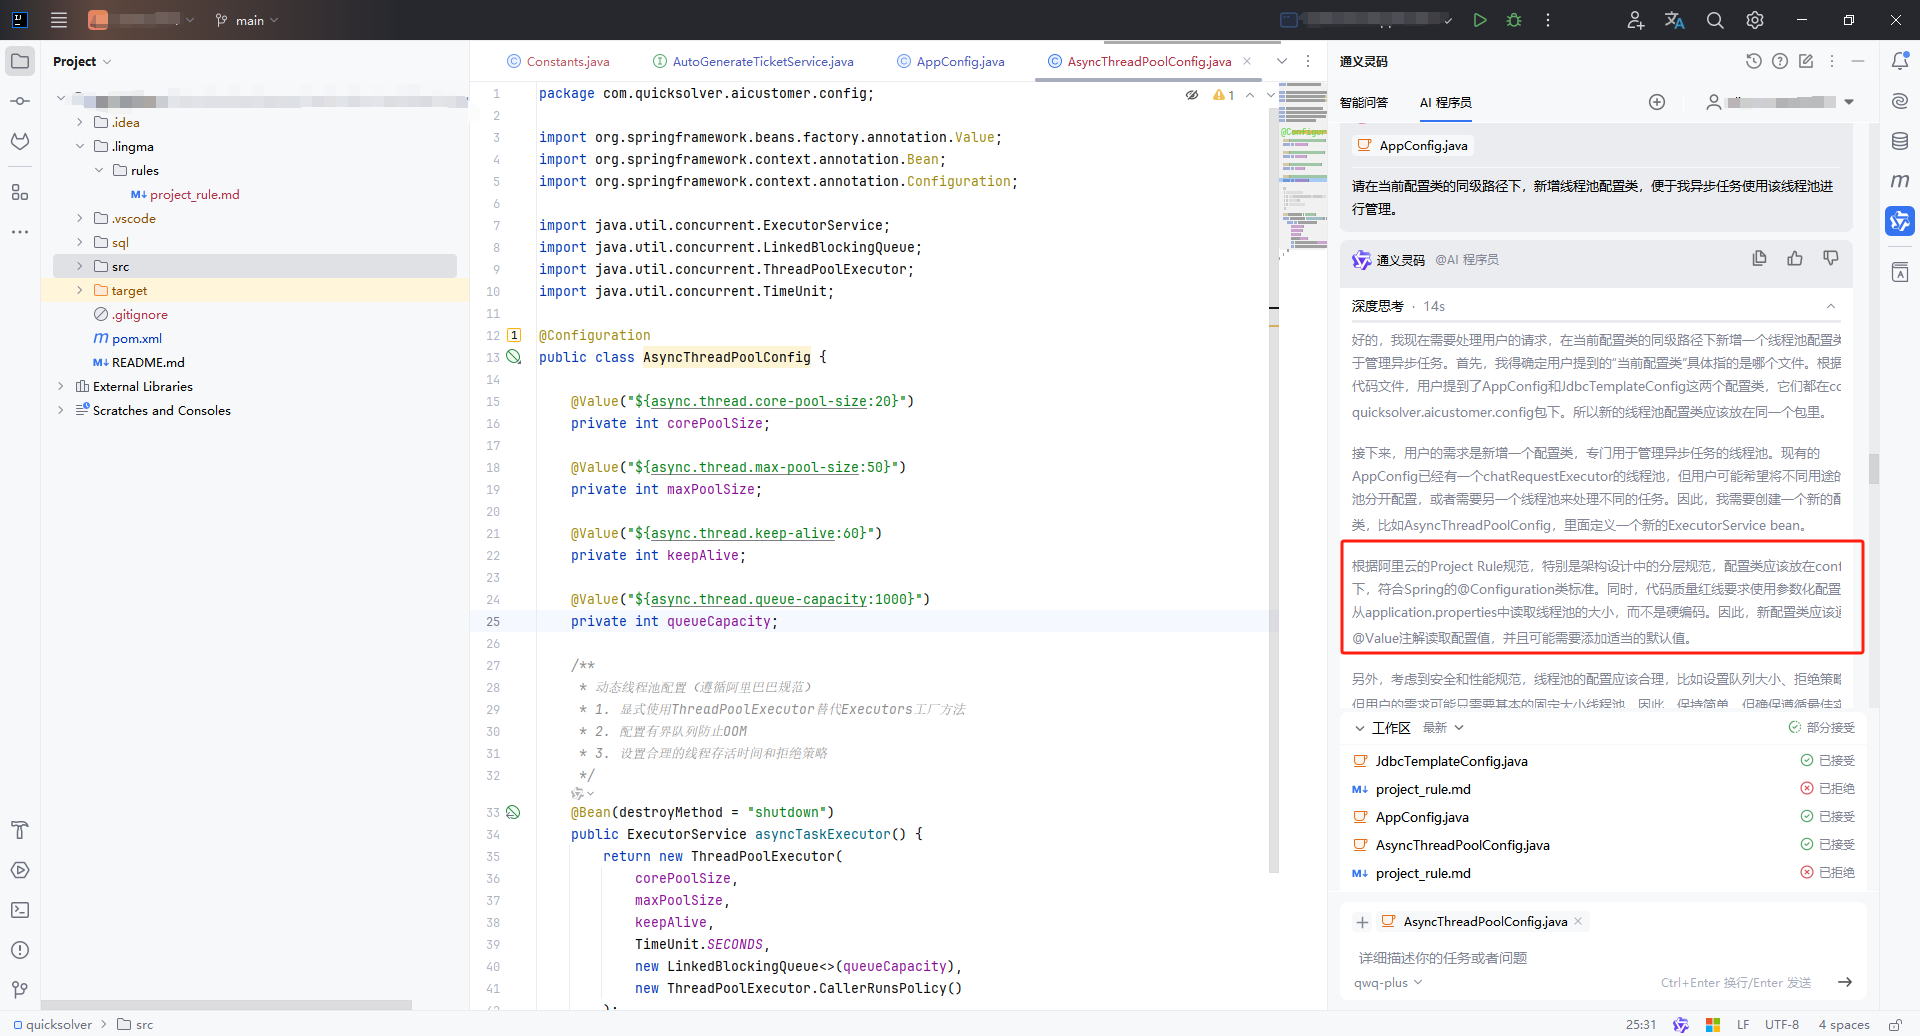Open the Database tool window
The height and width of the screenshot is (1036, 1920).
coord(1900,141)
